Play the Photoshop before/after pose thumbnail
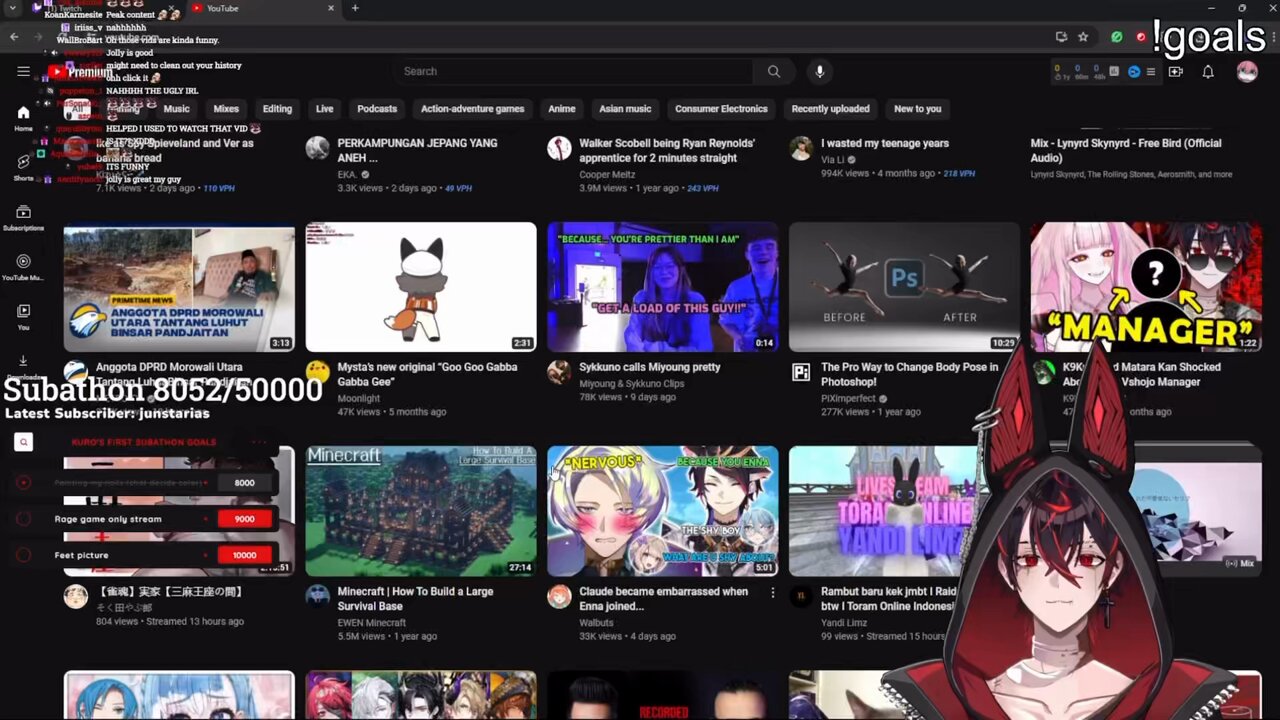The width and height of the screenshot is (1280, 720). click(904, 287)
